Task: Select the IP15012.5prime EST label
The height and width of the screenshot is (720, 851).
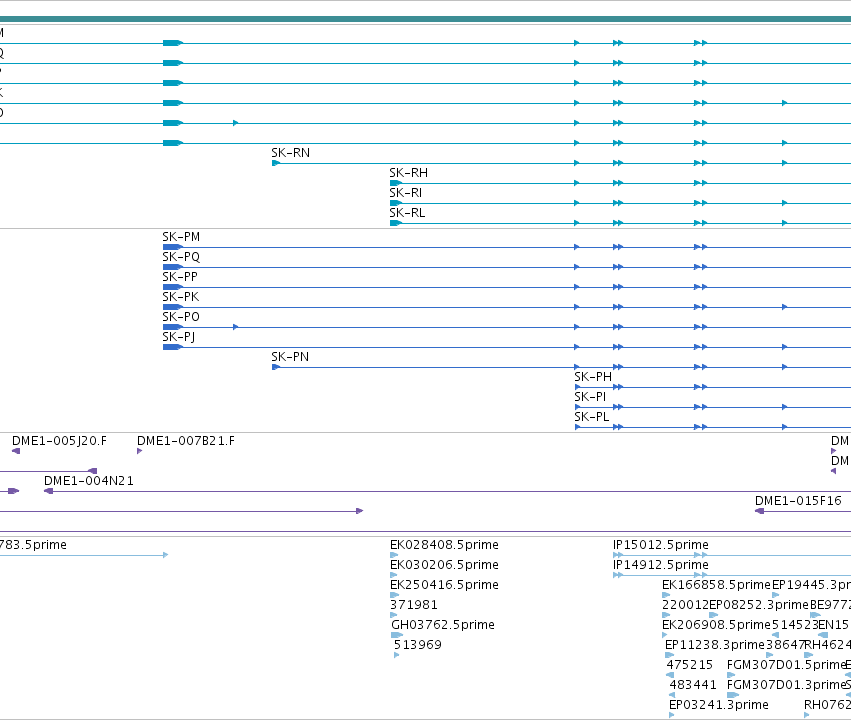Action: [x=661, y=545]
